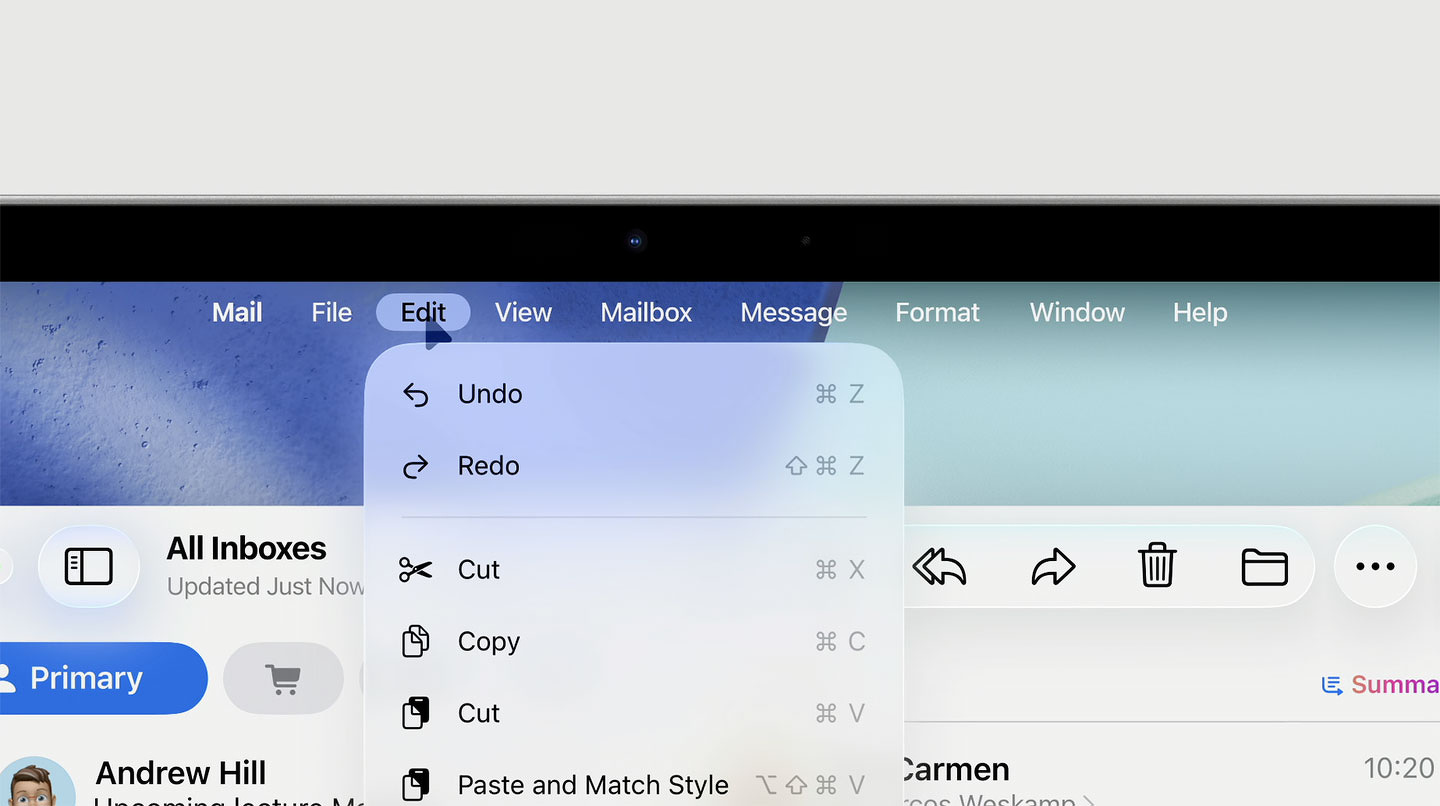Viewport: 1440px width, 806px height.
Task: Open the email from Andrew Hill
Action: pos(182,780)
